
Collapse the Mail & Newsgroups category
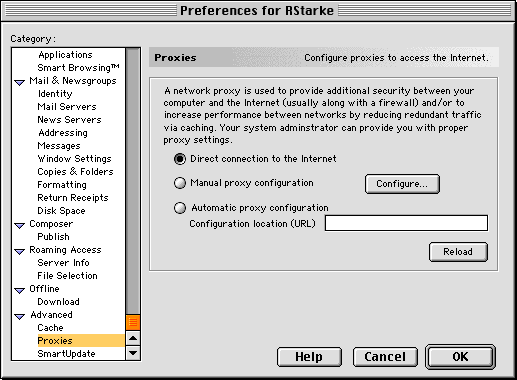pos(20,82)
